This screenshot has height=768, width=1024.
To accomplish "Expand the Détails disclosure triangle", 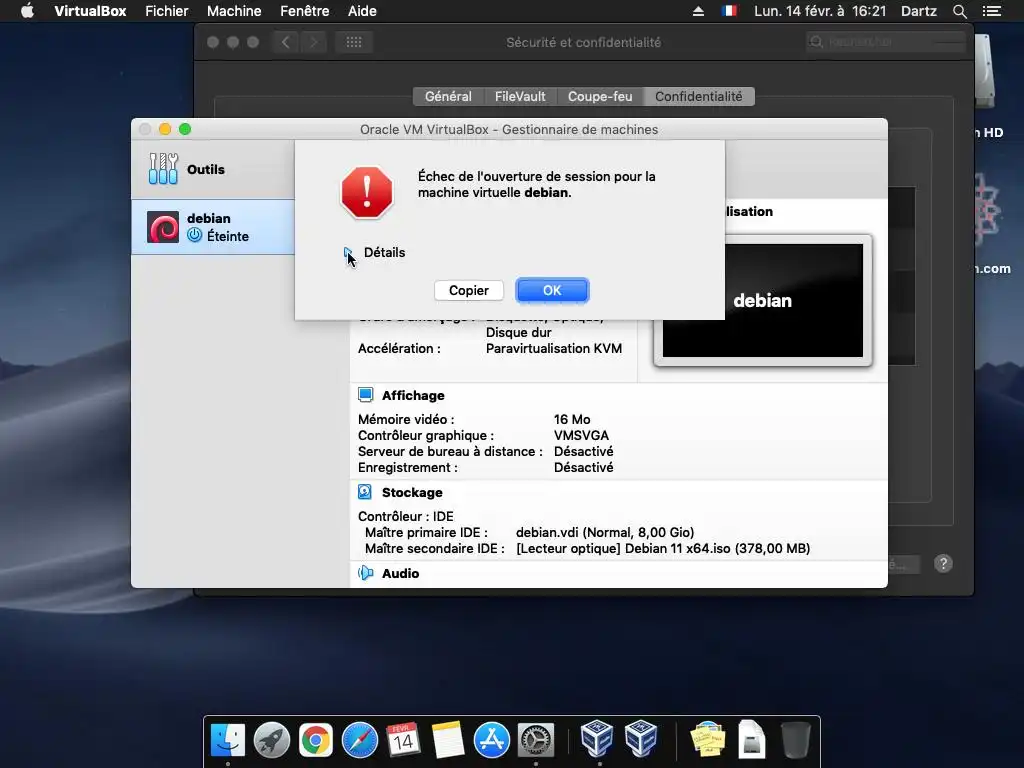I will coord(347,253).
